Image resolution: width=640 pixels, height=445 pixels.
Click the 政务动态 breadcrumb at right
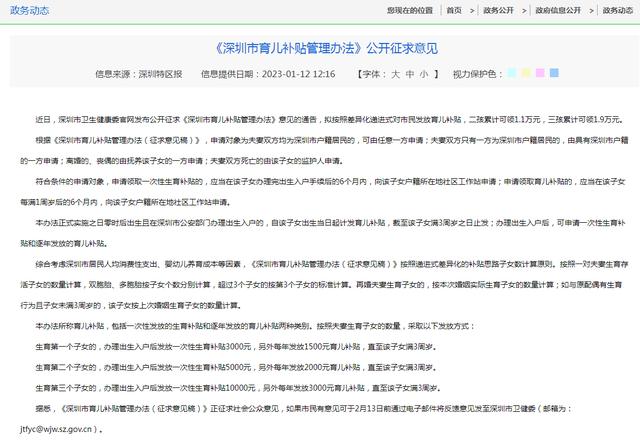pyautogui.click(x=618, y=11)
